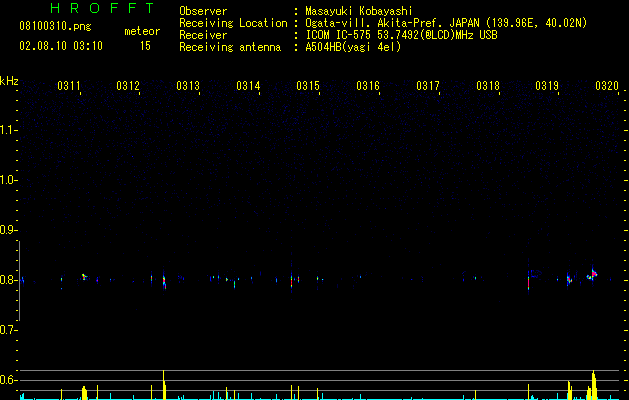The width and height of the screenshot is (629, 400).
Task: Click the 0311 time marker
Action: click(x=69, y=86)
